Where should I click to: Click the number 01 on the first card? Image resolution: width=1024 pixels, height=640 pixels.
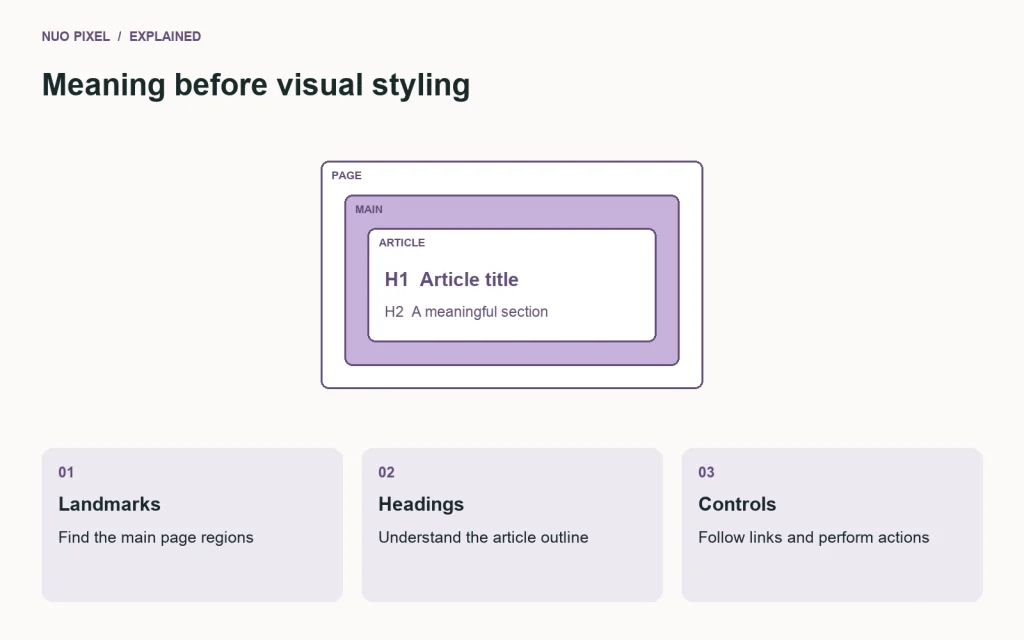pos(66,472)
